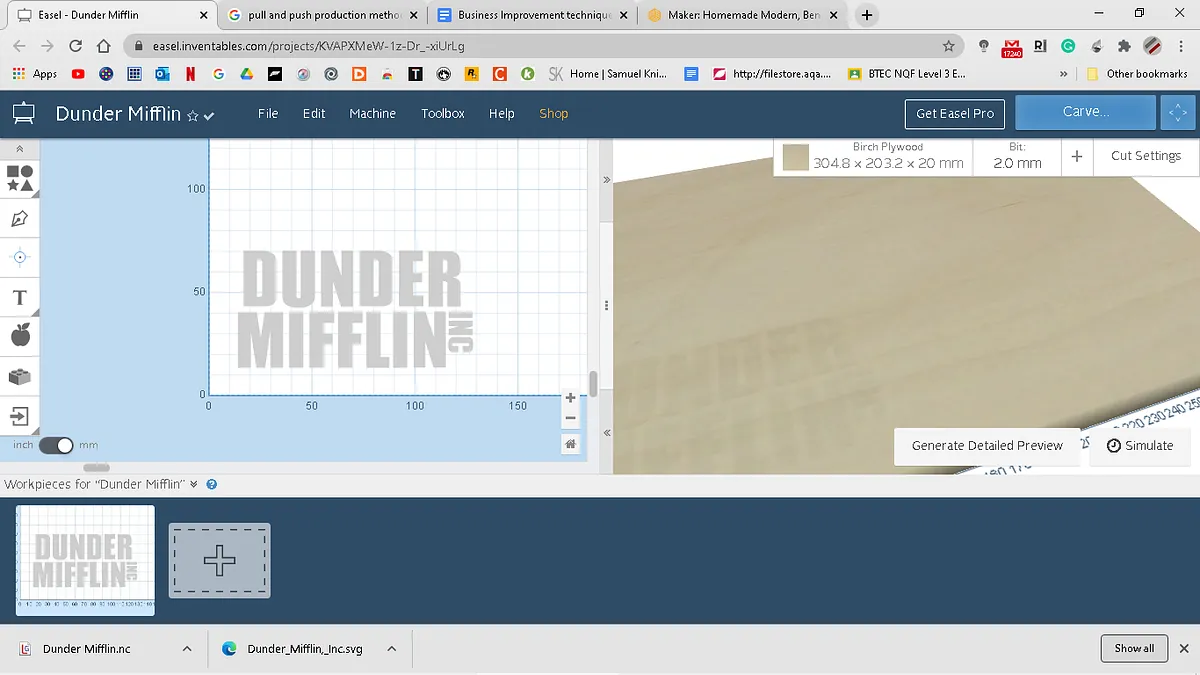Click Generate Detailed Preview button
Viewport: 1200px width, 675px height.
(987, 446)
